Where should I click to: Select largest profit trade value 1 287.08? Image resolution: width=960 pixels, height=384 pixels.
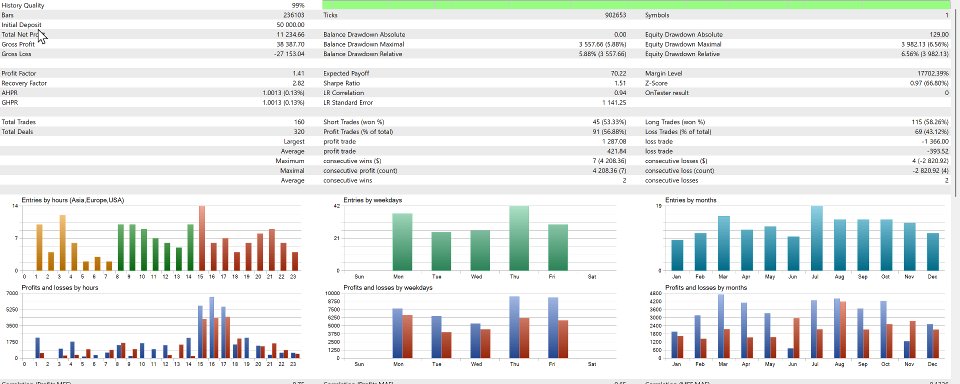click(x=615, y=141)
